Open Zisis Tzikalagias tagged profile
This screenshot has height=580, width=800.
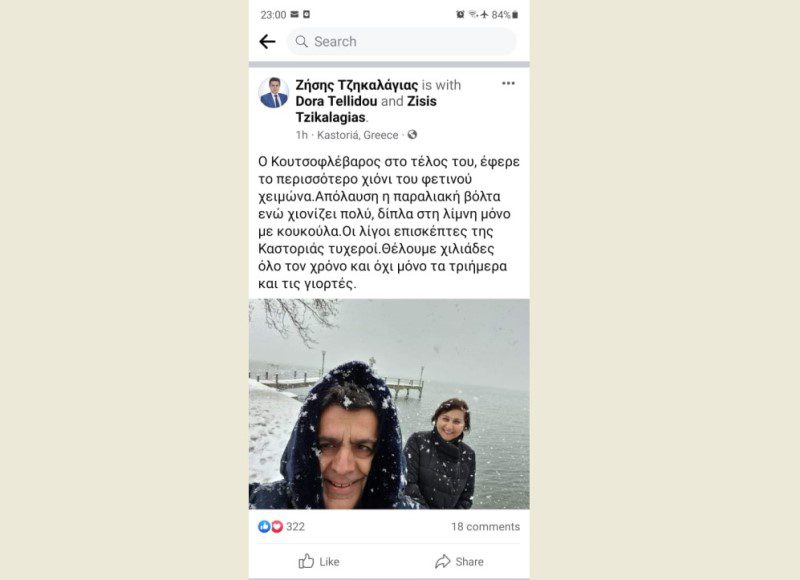[366, 109]
